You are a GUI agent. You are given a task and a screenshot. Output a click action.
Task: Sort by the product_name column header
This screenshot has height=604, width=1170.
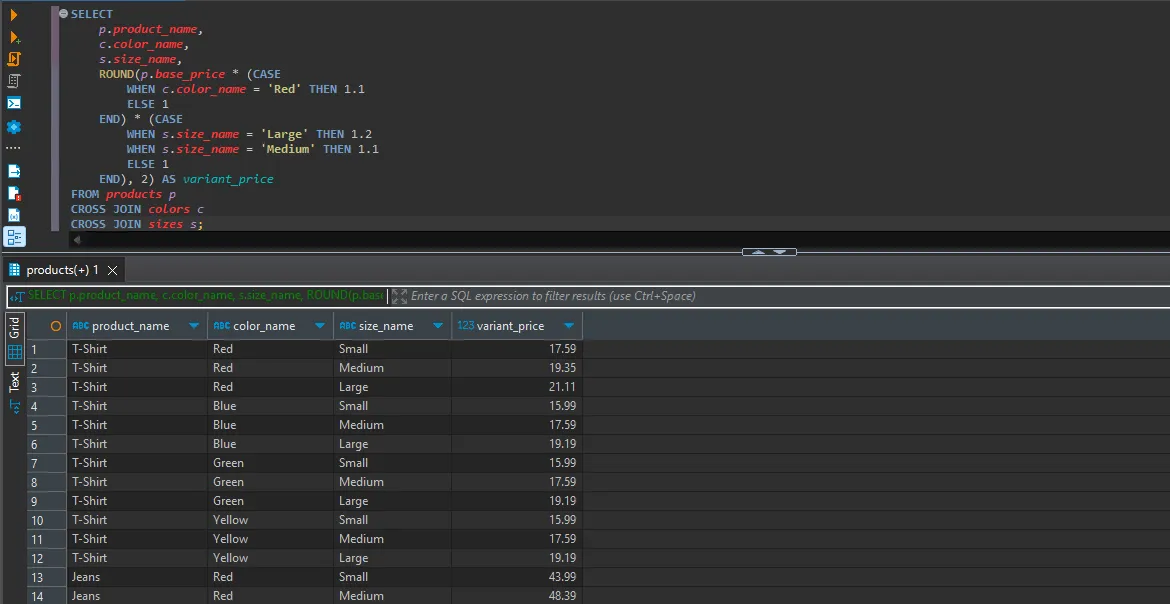coord(130,326)
